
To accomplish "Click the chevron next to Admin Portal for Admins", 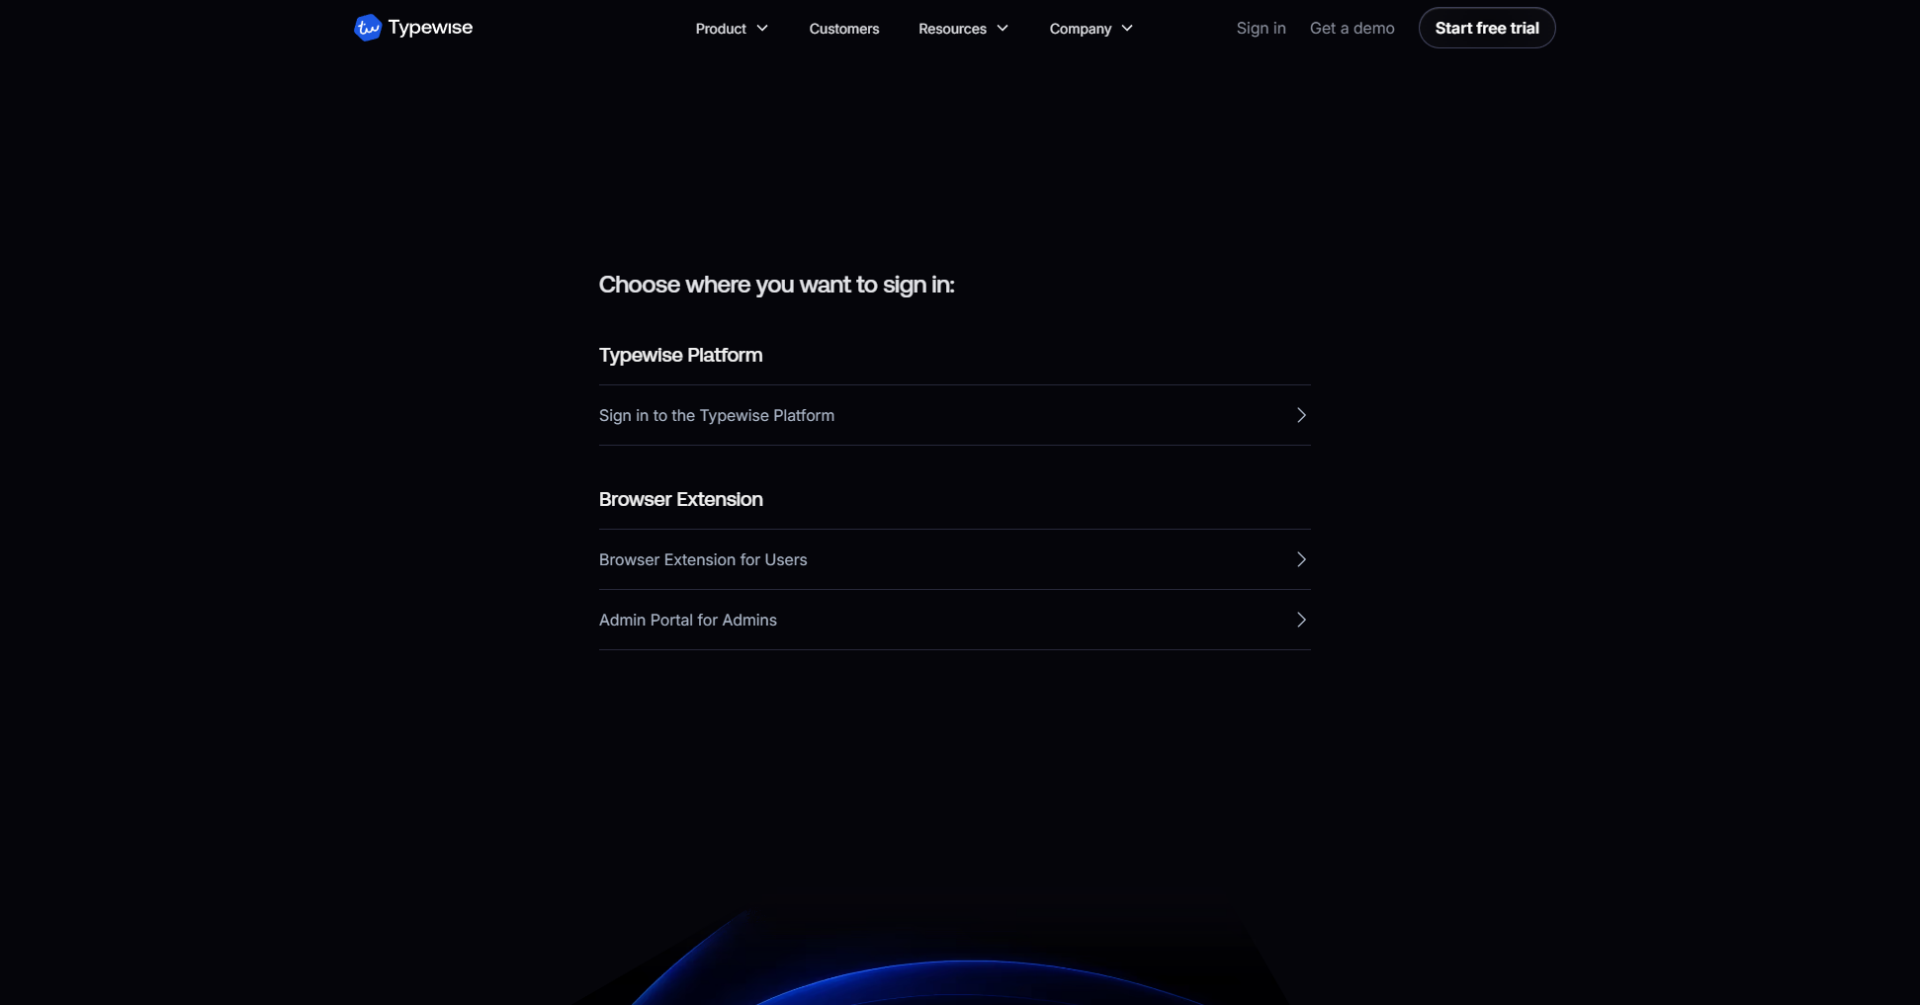I will click(1300, 619).
